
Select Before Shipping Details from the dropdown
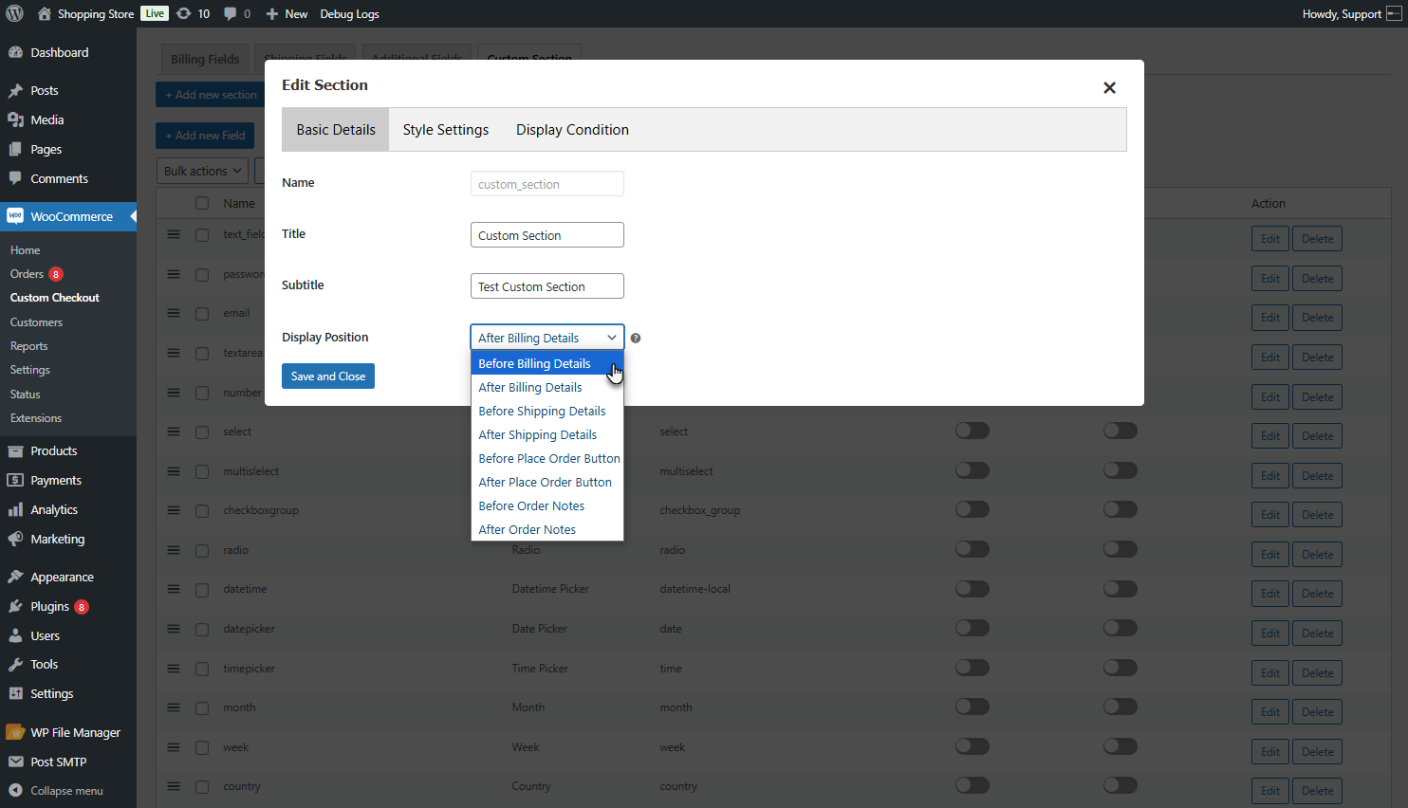point(541,411)
